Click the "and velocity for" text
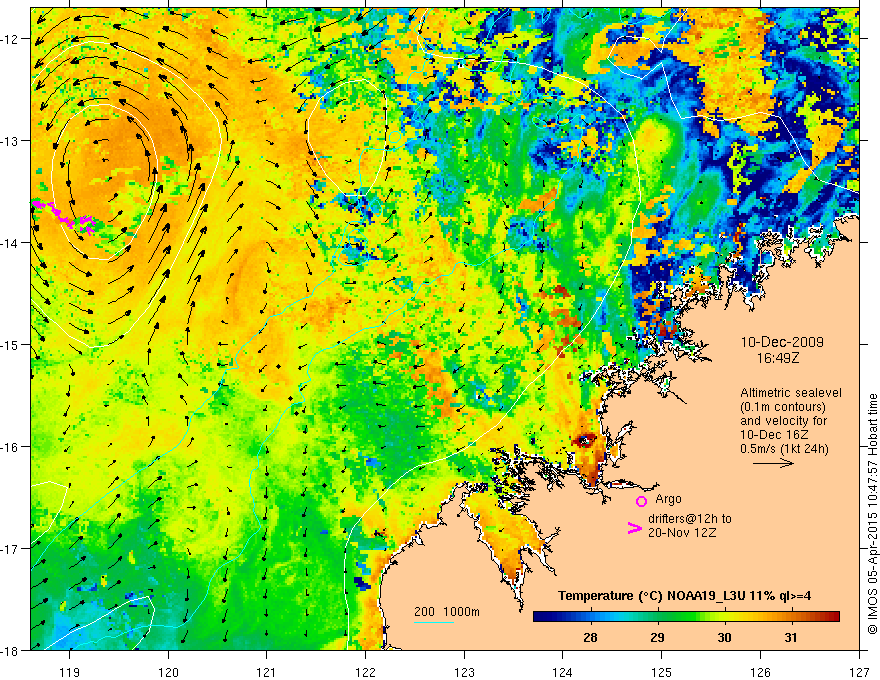Viewport: 880px width, 680px height. point(783,421)
